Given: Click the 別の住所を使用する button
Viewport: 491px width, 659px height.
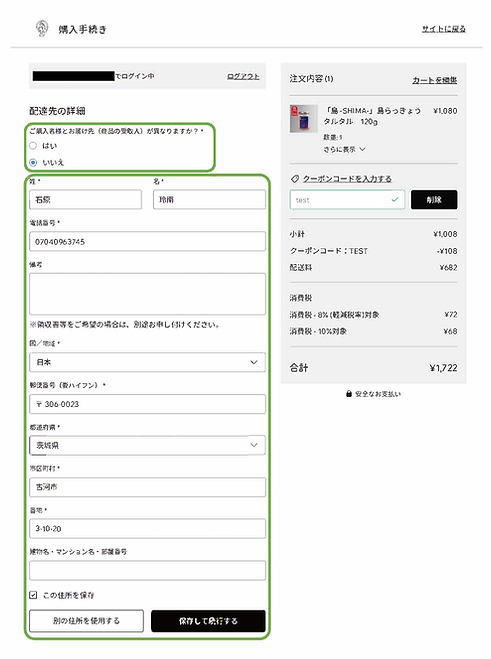Looking at the screenshot, I should tap(86, 621).
